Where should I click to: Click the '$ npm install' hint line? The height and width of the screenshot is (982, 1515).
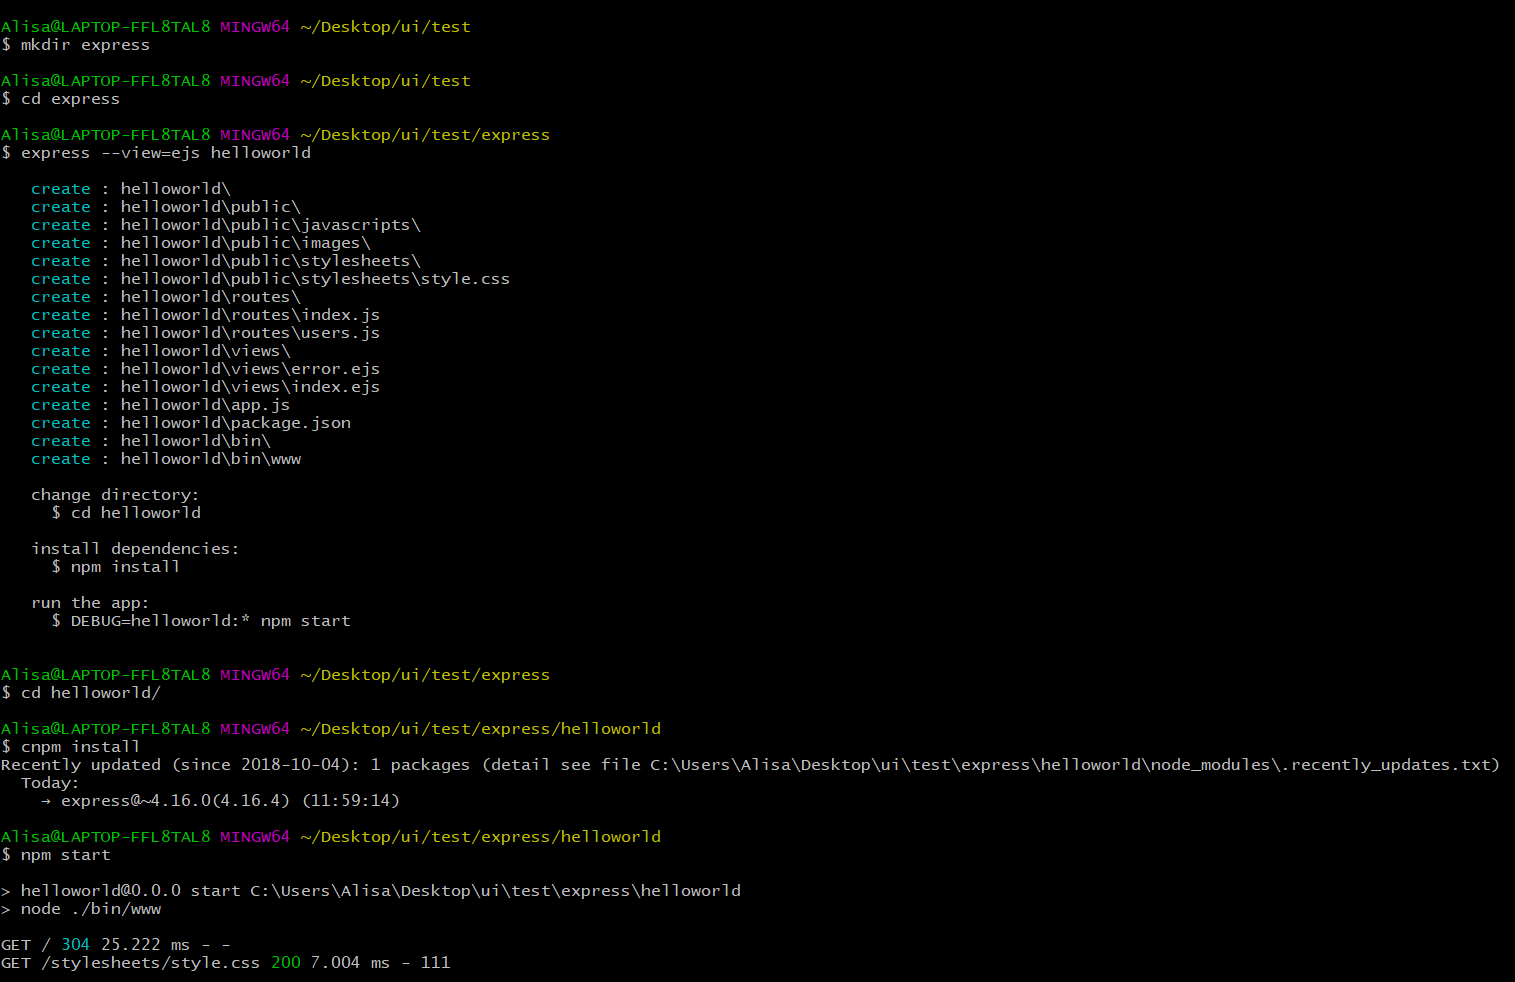click(x=116, y=567)
